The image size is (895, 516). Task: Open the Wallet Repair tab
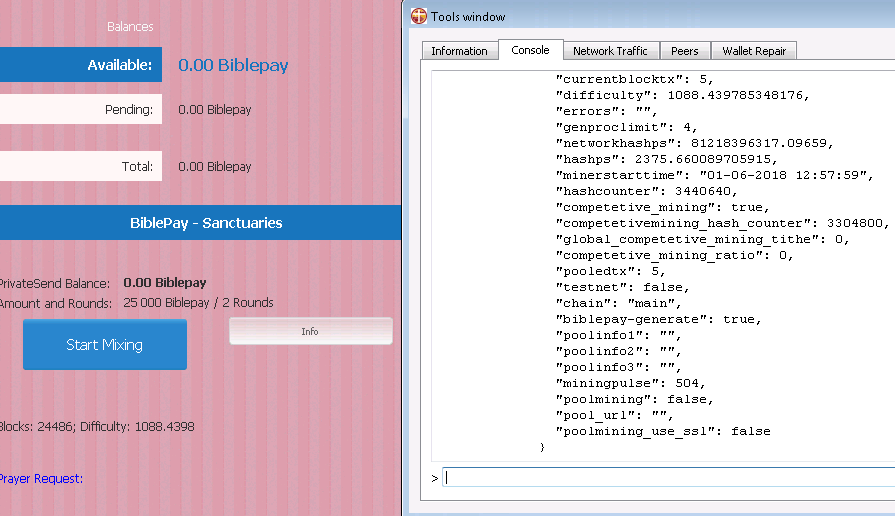[754, 51]
